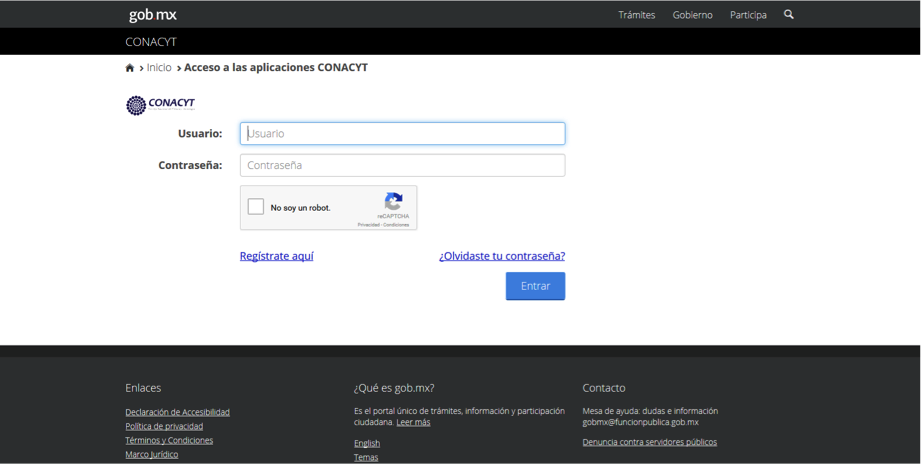
Task: Open the Gobierno menu
Action: coord(692,15)
